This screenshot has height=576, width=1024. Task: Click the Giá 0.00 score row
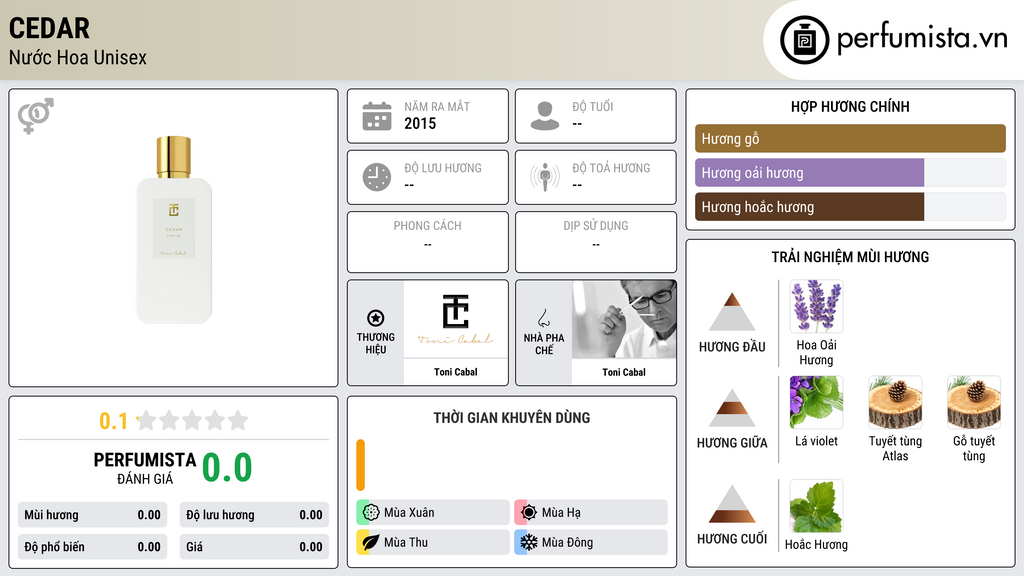tap(254, 547)
